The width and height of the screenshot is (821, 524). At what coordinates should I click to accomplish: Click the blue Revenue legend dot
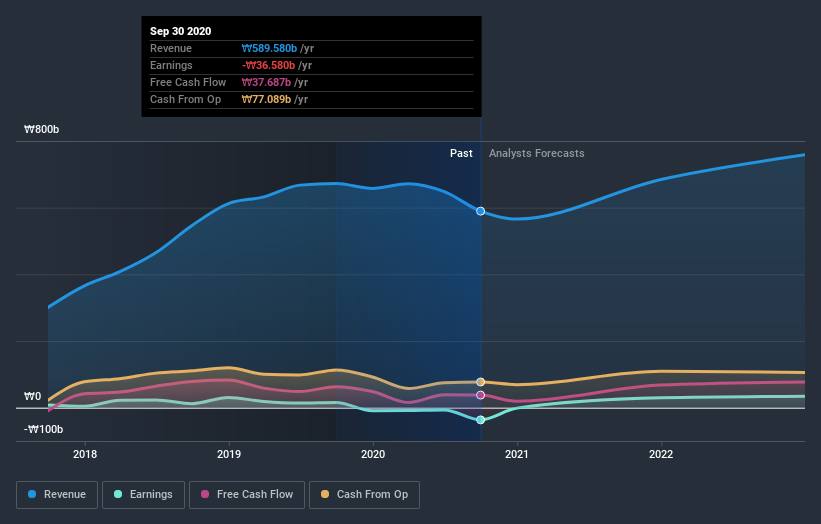click(x=32, y=494)
